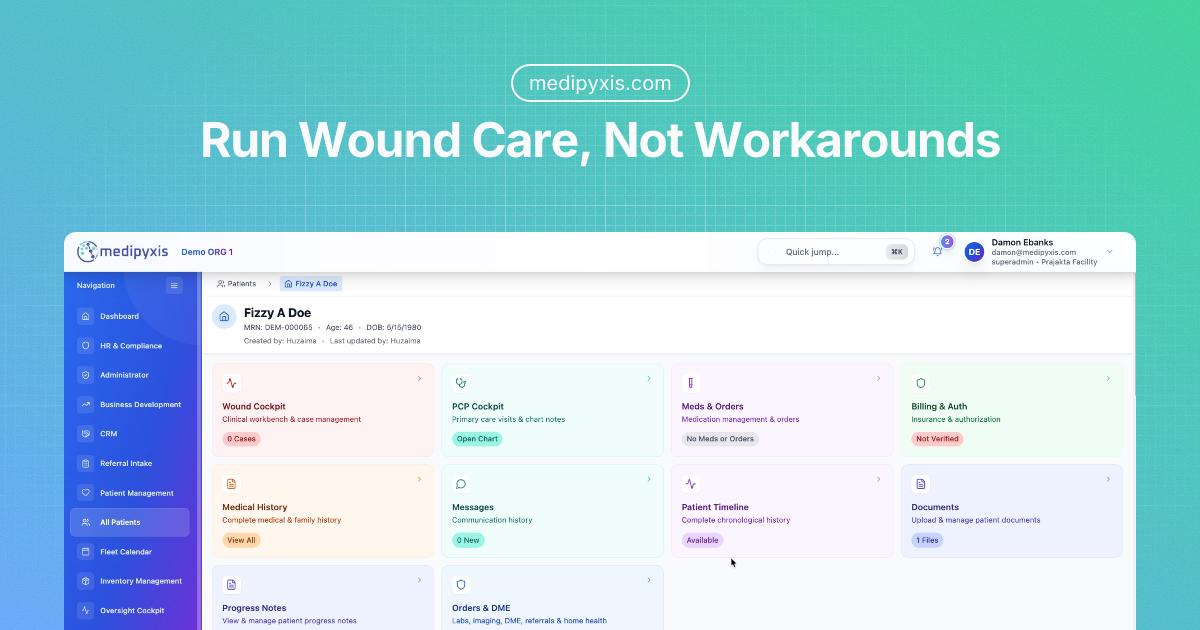1200x630 pixels.
Task: Click the Available timeline badge
Action: point(703,540)
